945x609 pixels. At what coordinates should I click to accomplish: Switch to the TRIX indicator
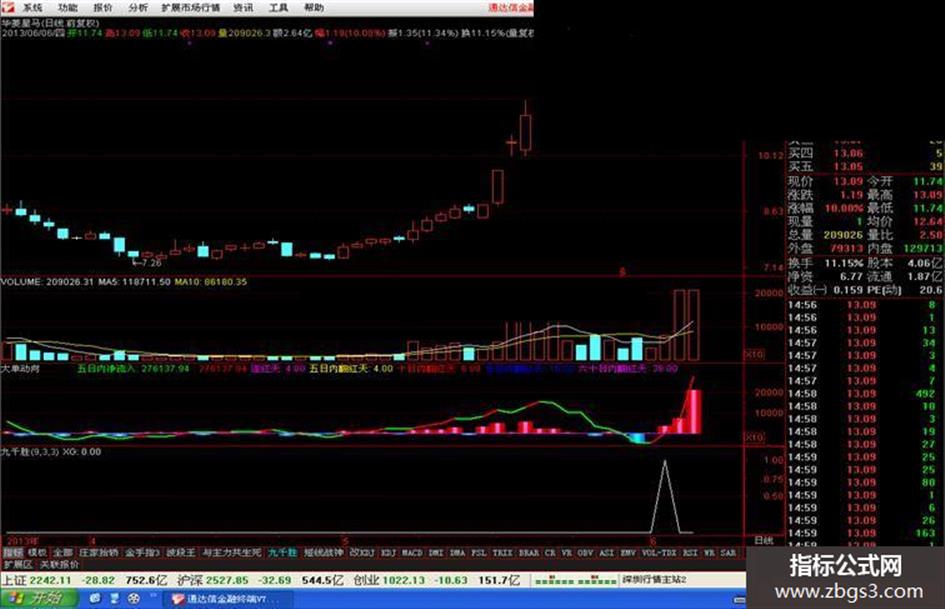(x=503, y=552)
